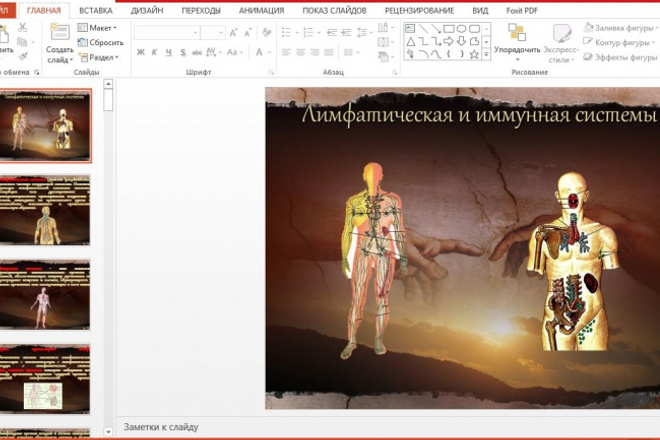Select the Down Arrow shape
The height and width of the screenshot is (440, 660).
pyautogui.click(x=461, y=41)
